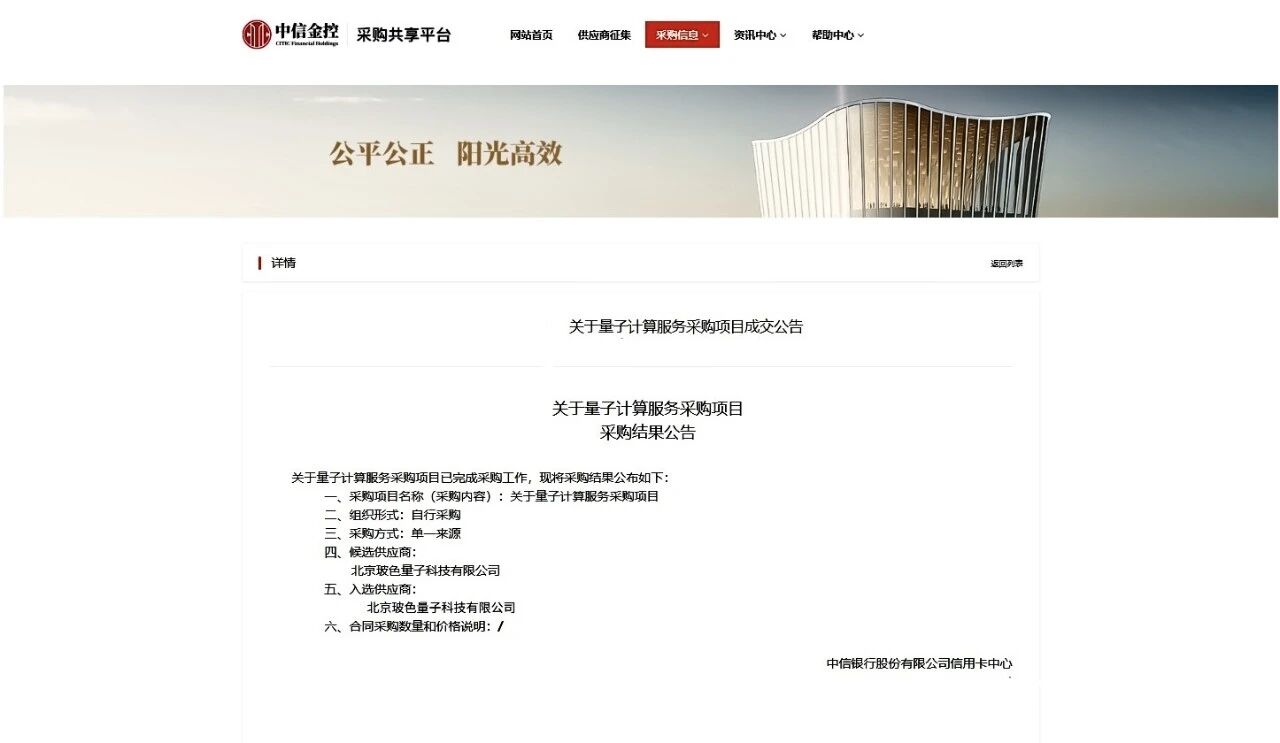1280x743 pixels.
Task: Click the 详情 section heading
Action: (x=283, y=263)
